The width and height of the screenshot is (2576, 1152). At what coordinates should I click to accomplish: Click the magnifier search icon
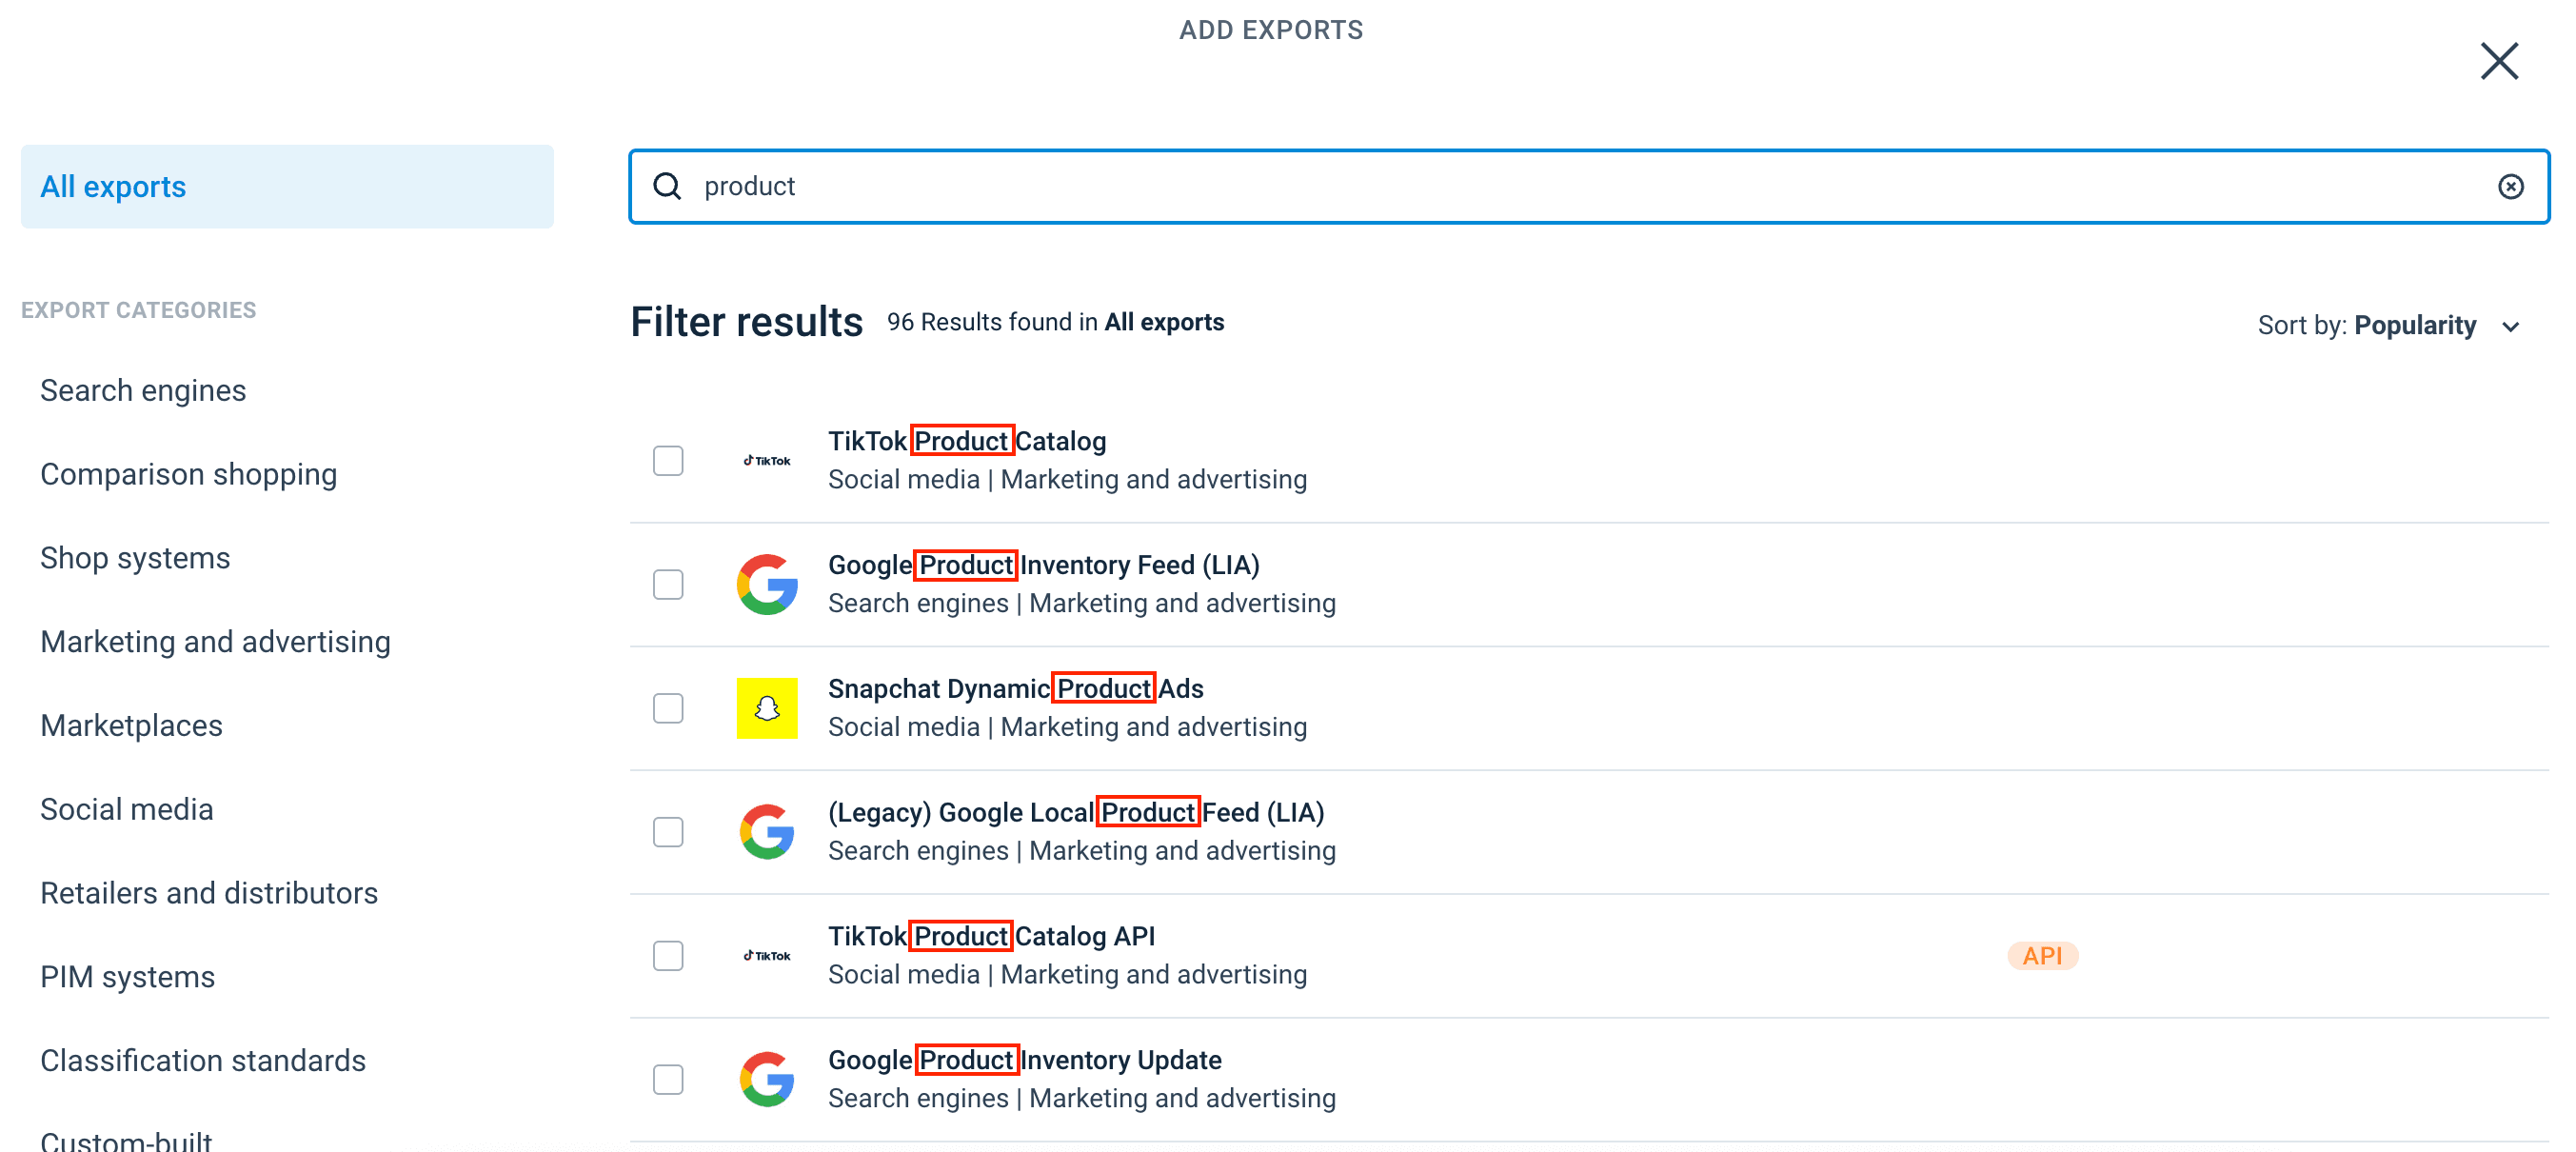pyautogui.click(x=667, y=187)
